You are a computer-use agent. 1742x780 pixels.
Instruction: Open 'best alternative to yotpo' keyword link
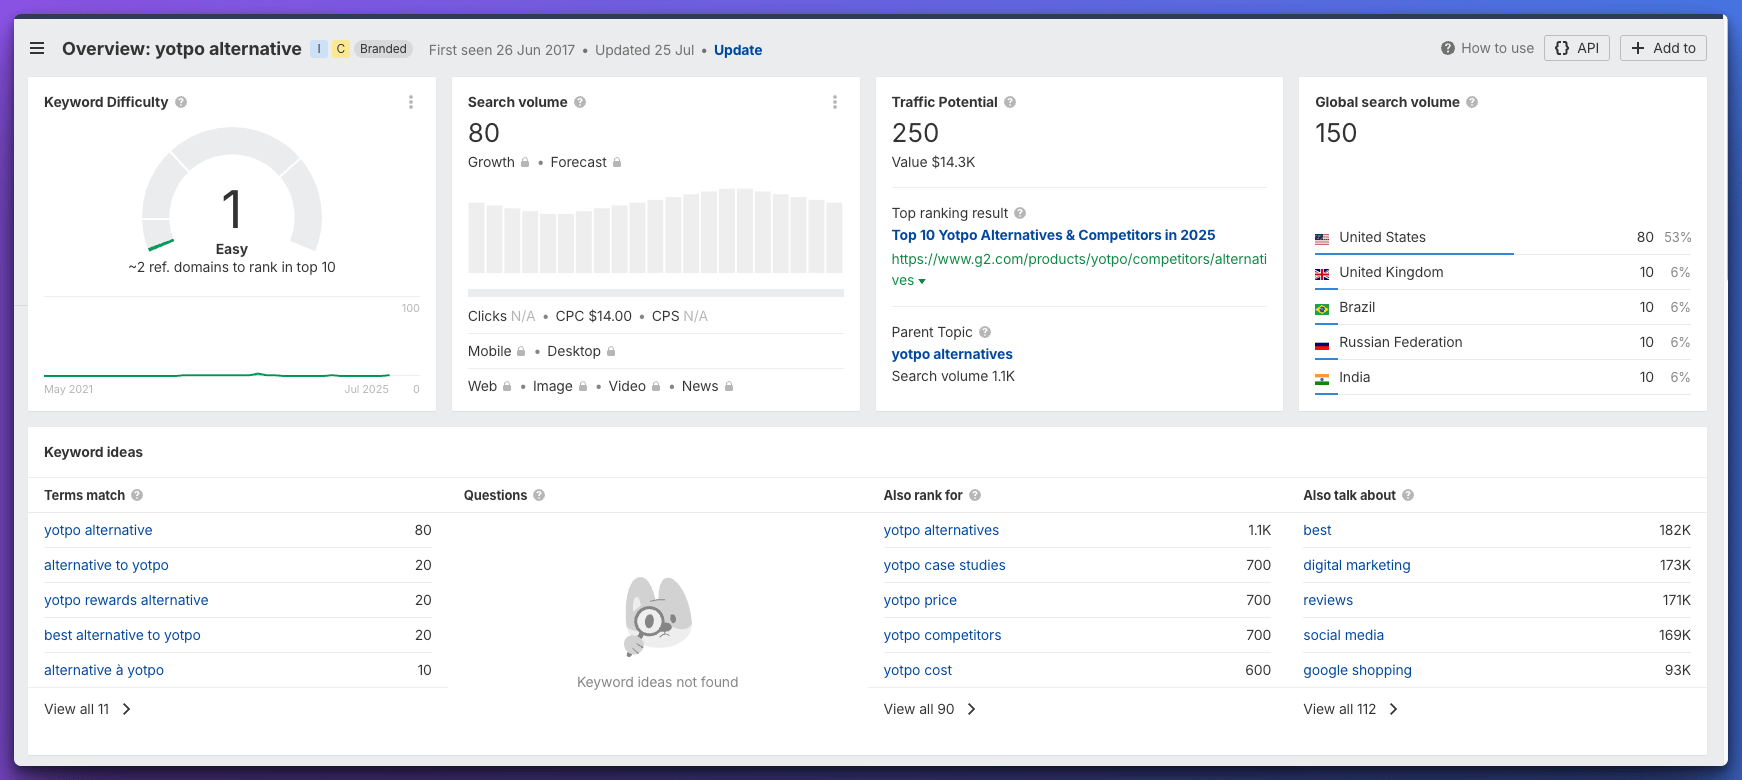point(122,635)
